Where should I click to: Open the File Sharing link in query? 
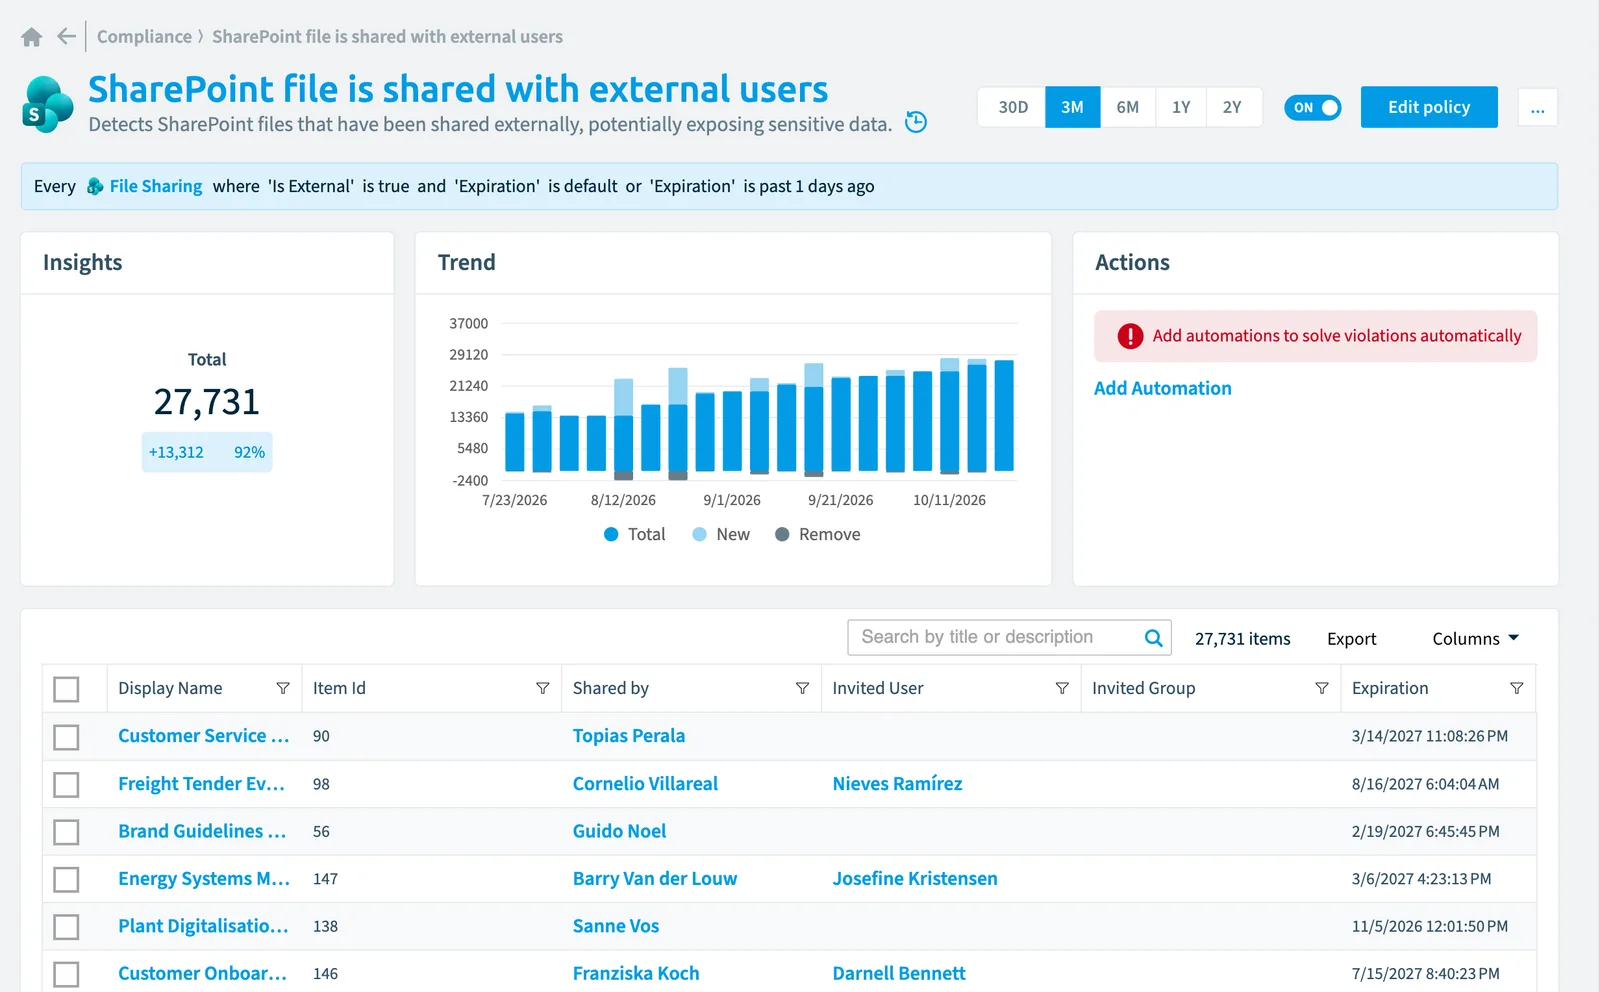tap(156, 186)
